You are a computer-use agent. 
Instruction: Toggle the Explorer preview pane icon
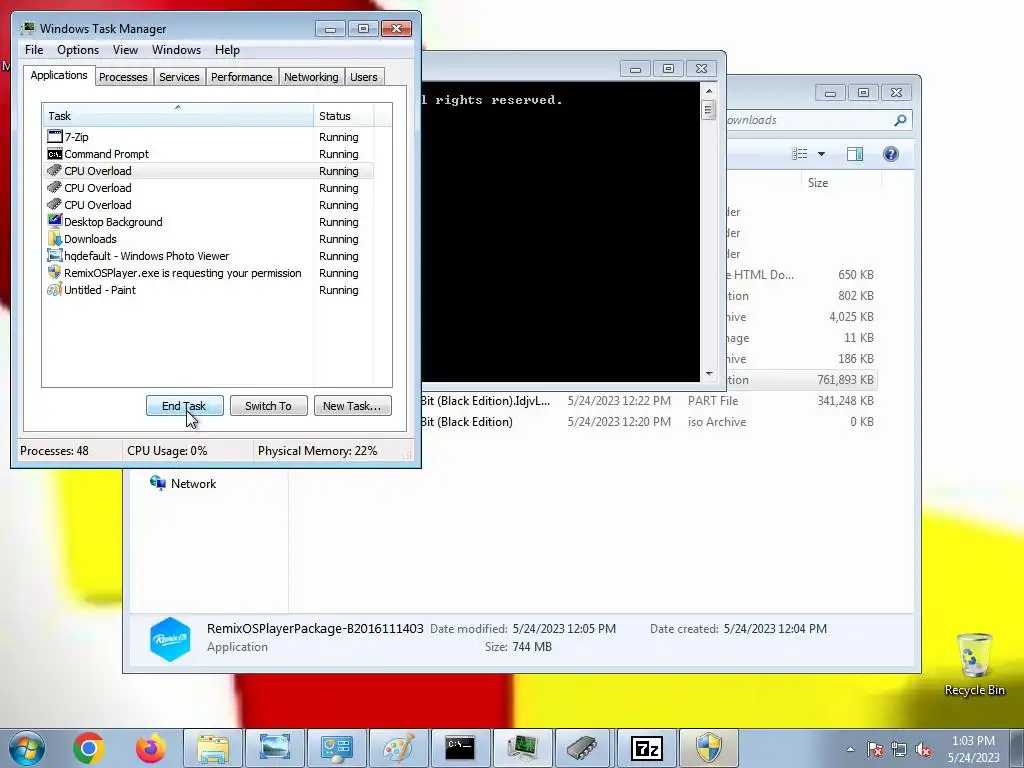point(854,153)
